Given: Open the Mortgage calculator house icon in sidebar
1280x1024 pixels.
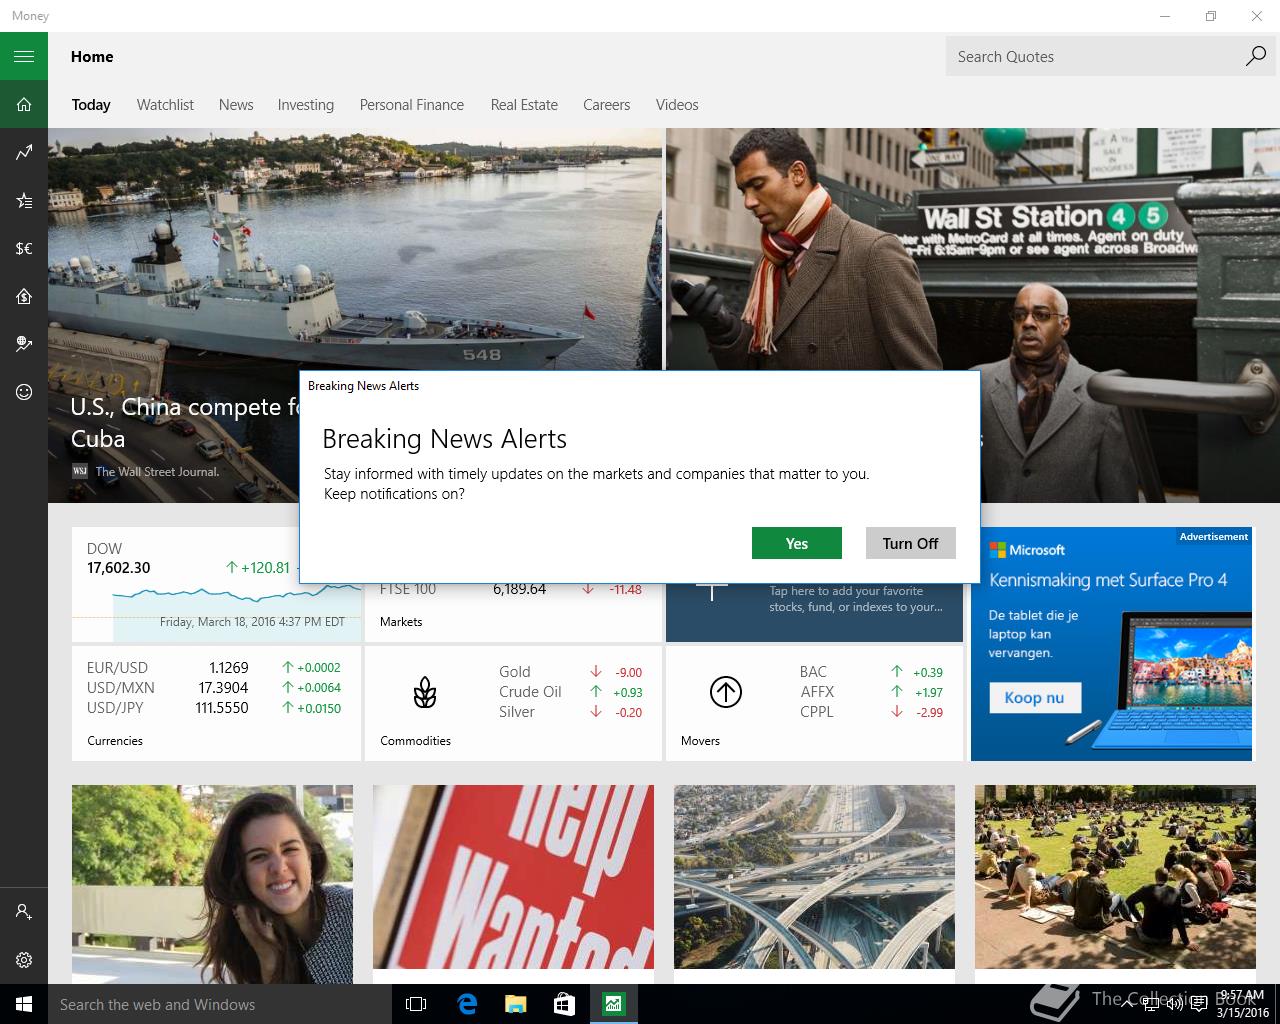Looking at the screenshot, I should tap(24, 296).
